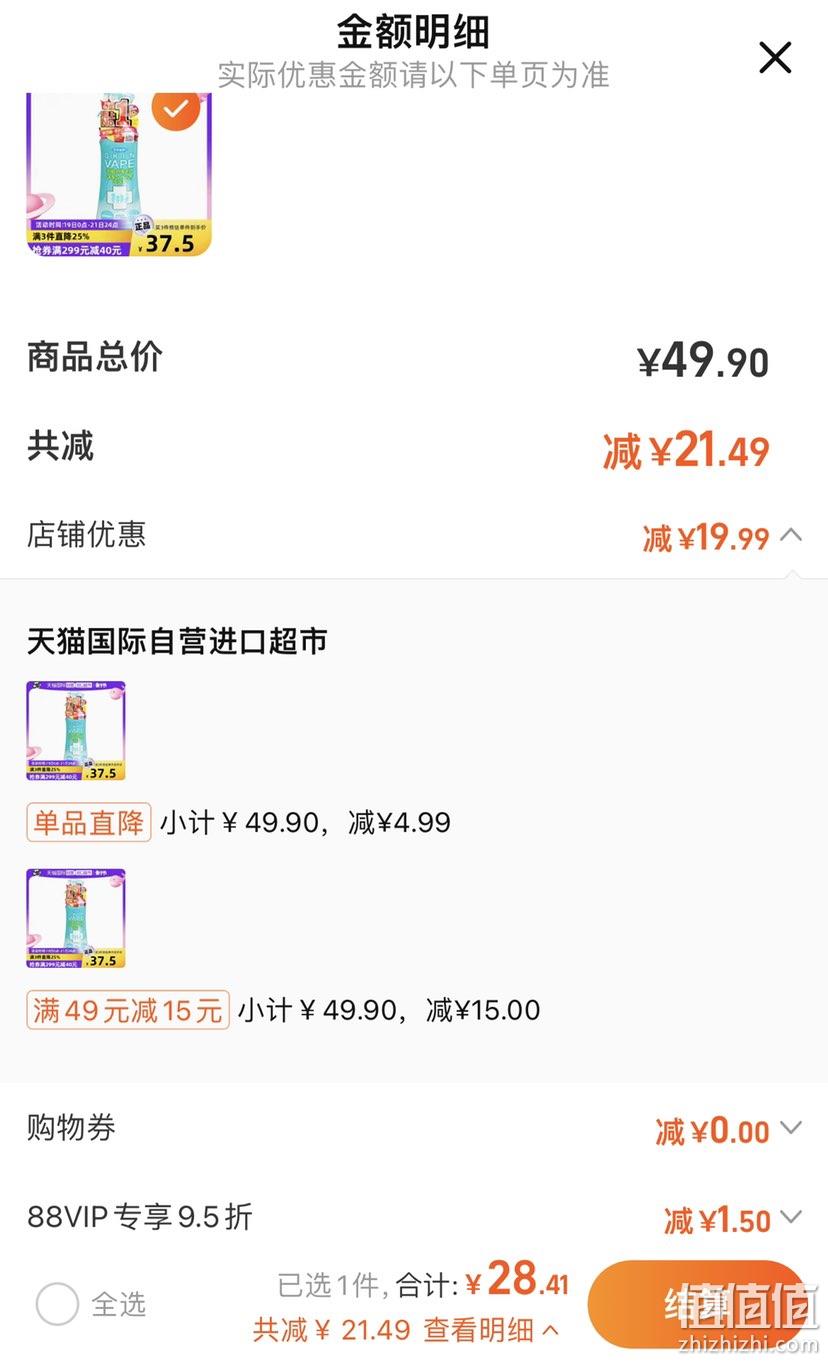Image resolution: width=828 pixels, height=1362 pixels.
Task: Tap the 满49元减15元 promotion tag
Action: (x=128, y=1010)
